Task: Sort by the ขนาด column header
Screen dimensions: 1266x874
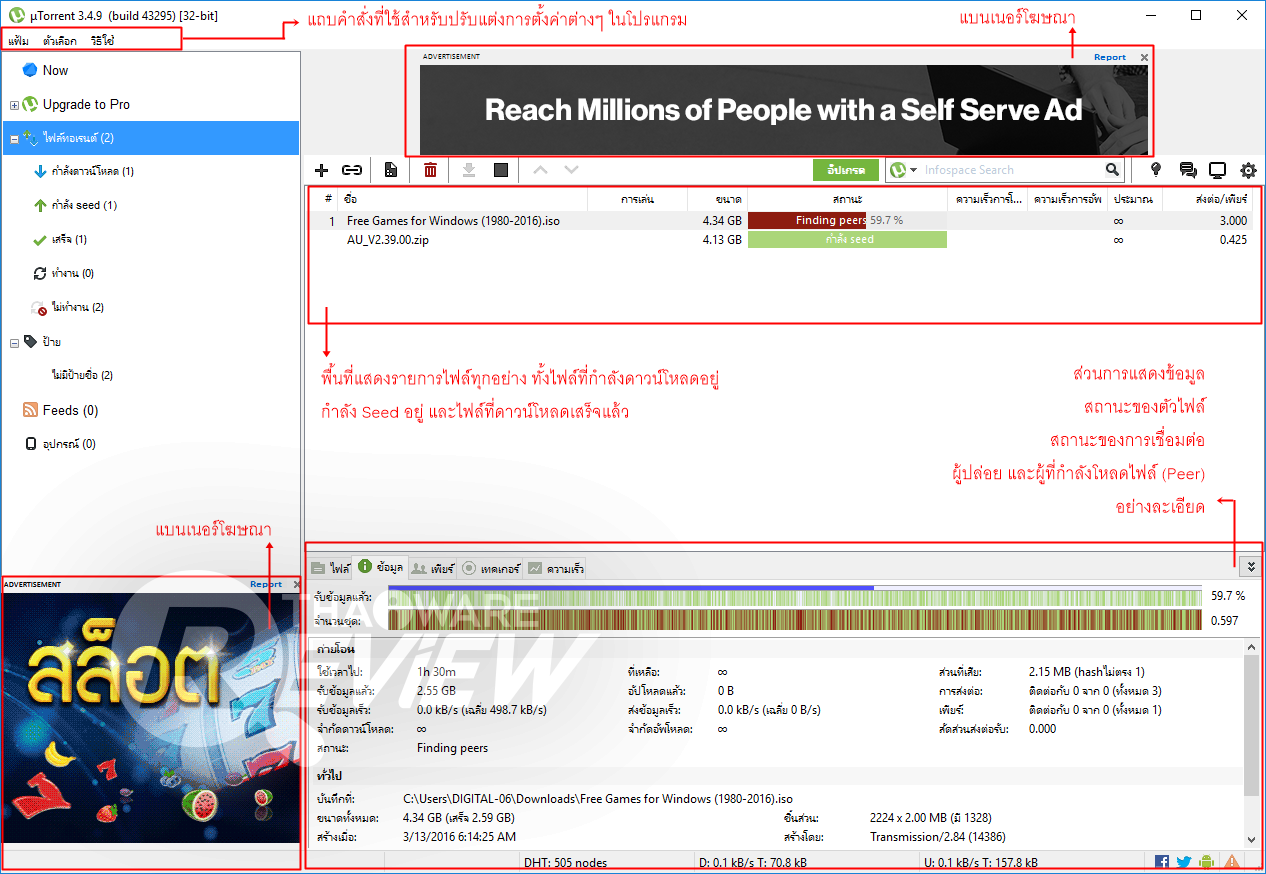Action: (x=717, y=199)
